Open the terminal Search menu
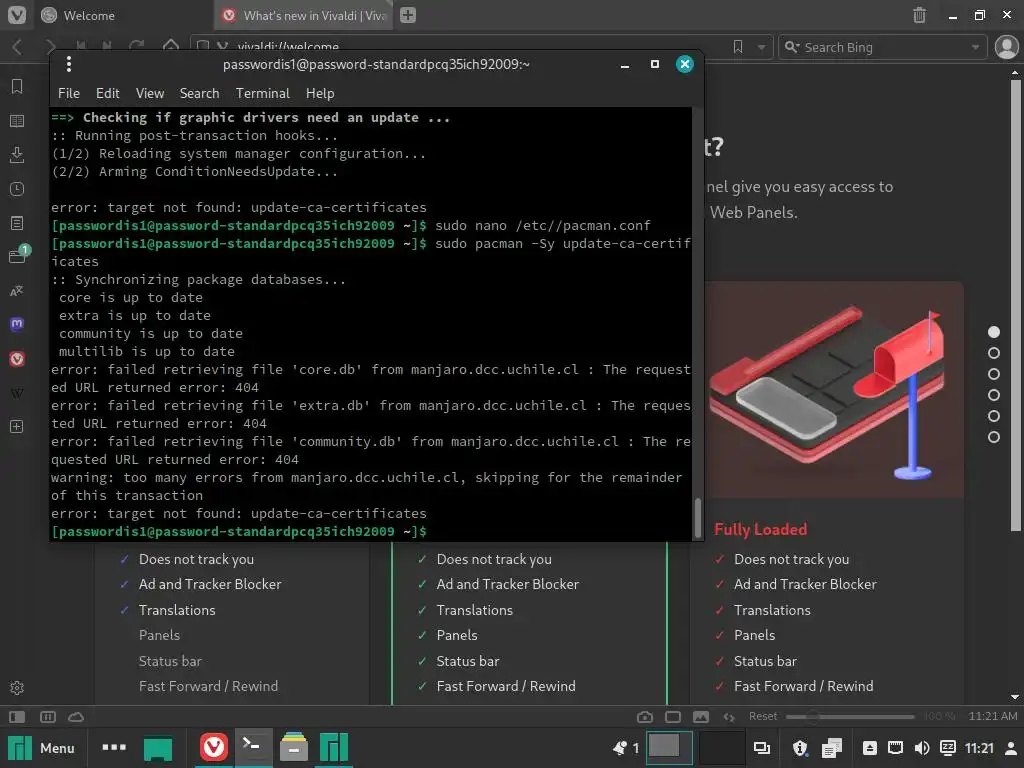The width and height of the screenshot is (1024, 768). [199, 93]
